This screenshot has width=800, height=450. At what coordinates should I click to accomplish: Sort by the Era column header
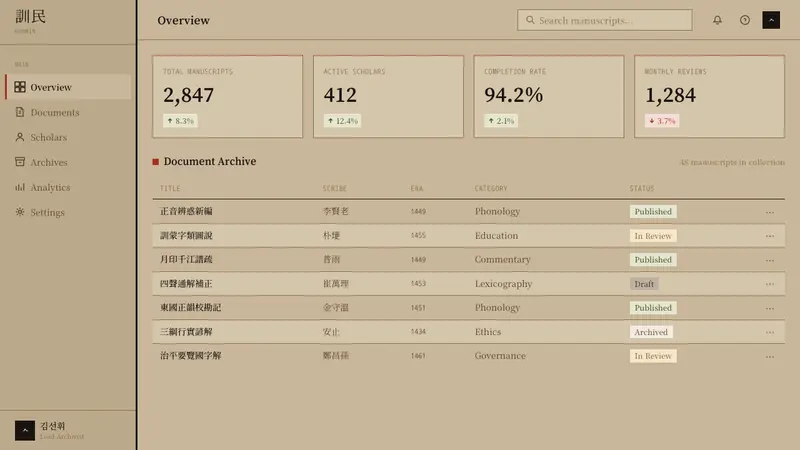[417, 188]
